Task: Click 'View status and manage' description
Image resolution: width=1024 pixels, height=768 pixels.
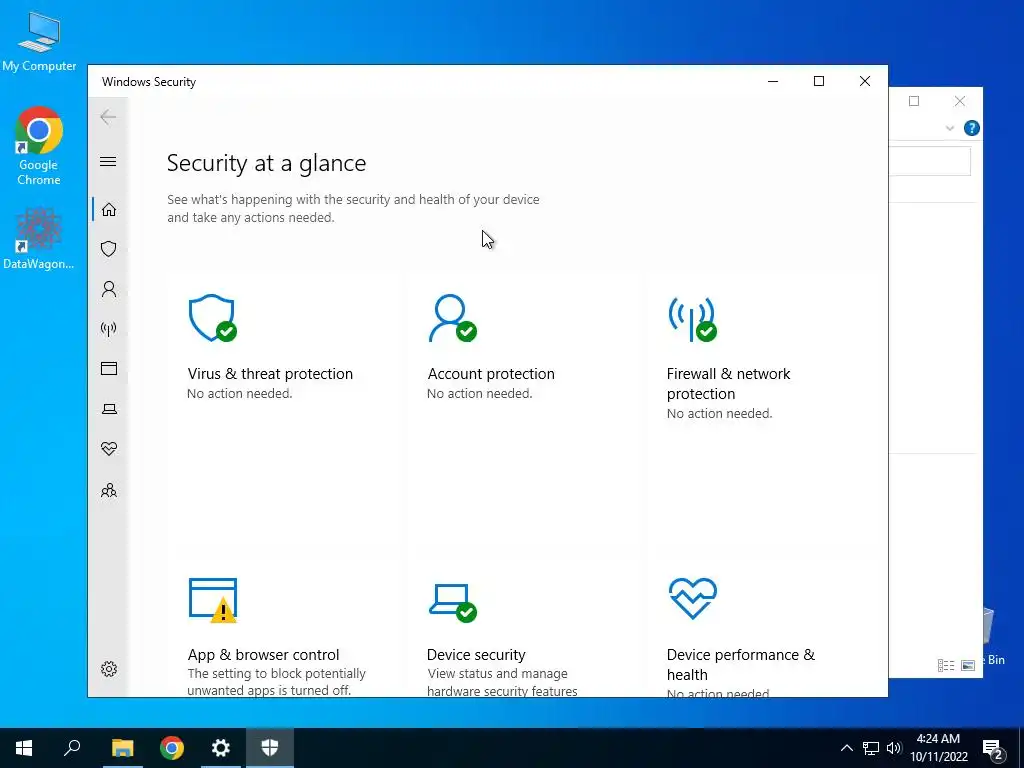Action: [498, 673]
